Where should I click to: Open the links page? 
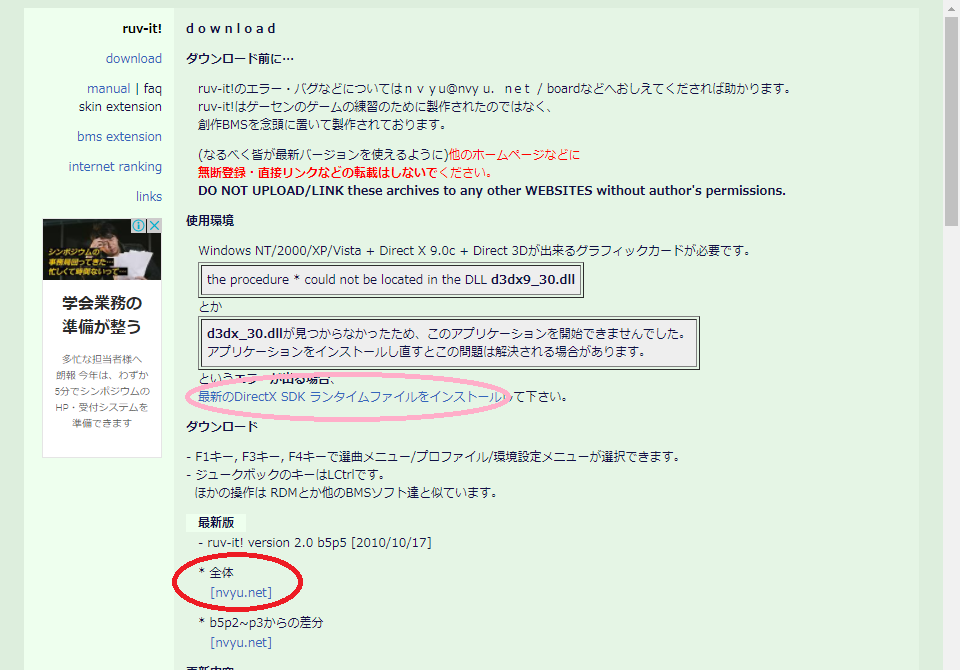pos(149,197)
